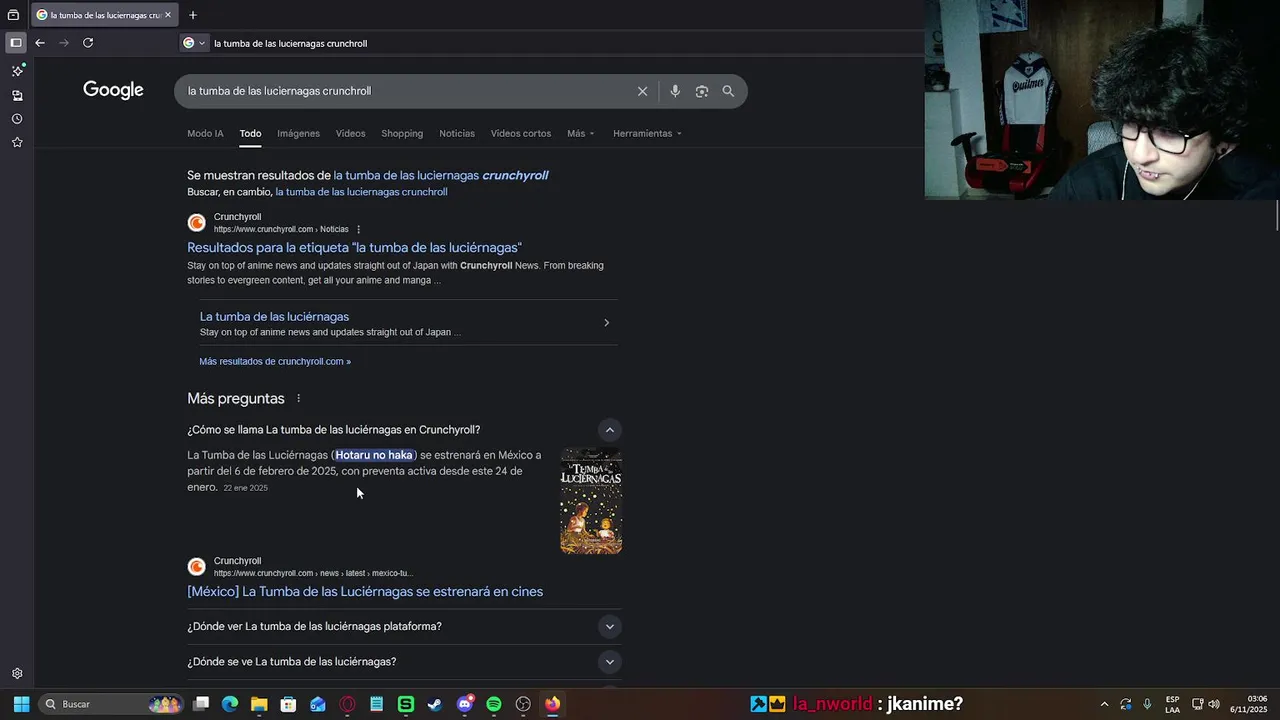Switch to 'Videos' tab
This screenshot has height=720, width=1280.
pos(350,133)
